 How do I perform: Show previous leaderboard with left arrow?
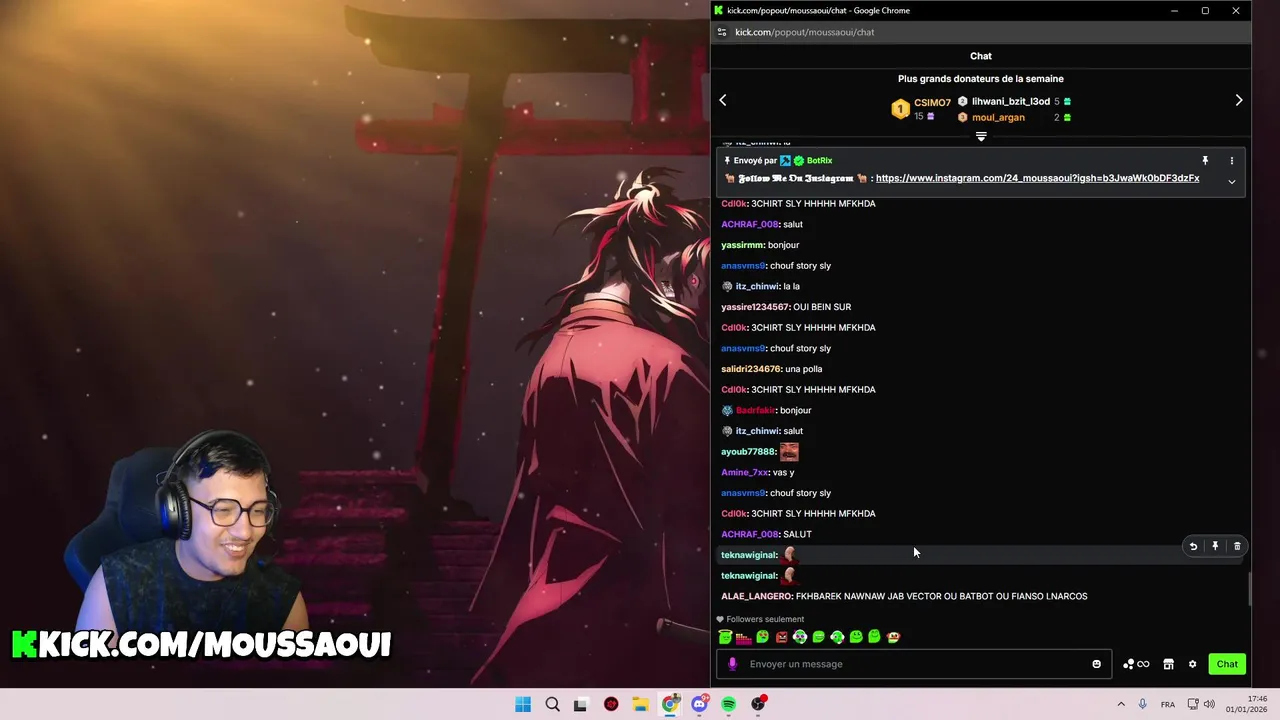tap(723, 100)
